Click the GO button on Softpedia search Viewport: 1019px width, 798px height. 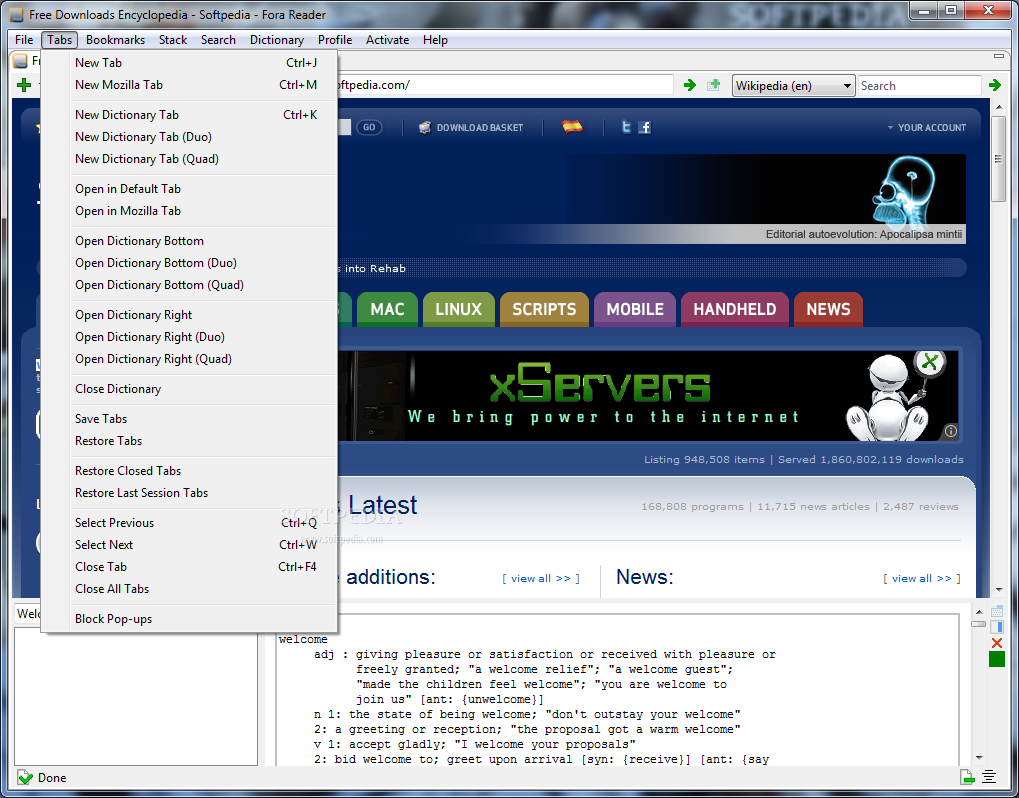369,127
